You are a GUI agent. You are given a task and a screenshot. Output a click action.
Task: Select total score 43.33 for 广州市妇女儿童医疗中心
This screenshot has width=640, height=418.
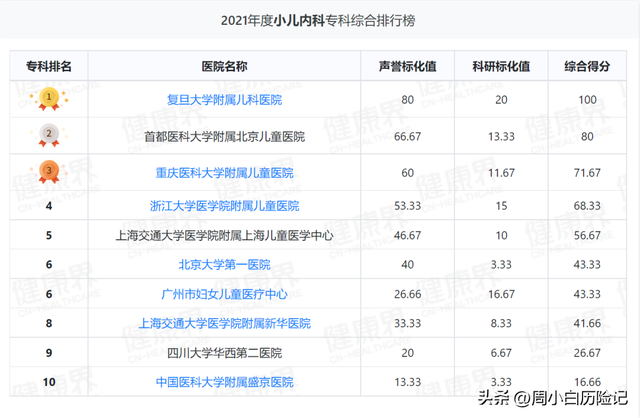click(587, 294)
